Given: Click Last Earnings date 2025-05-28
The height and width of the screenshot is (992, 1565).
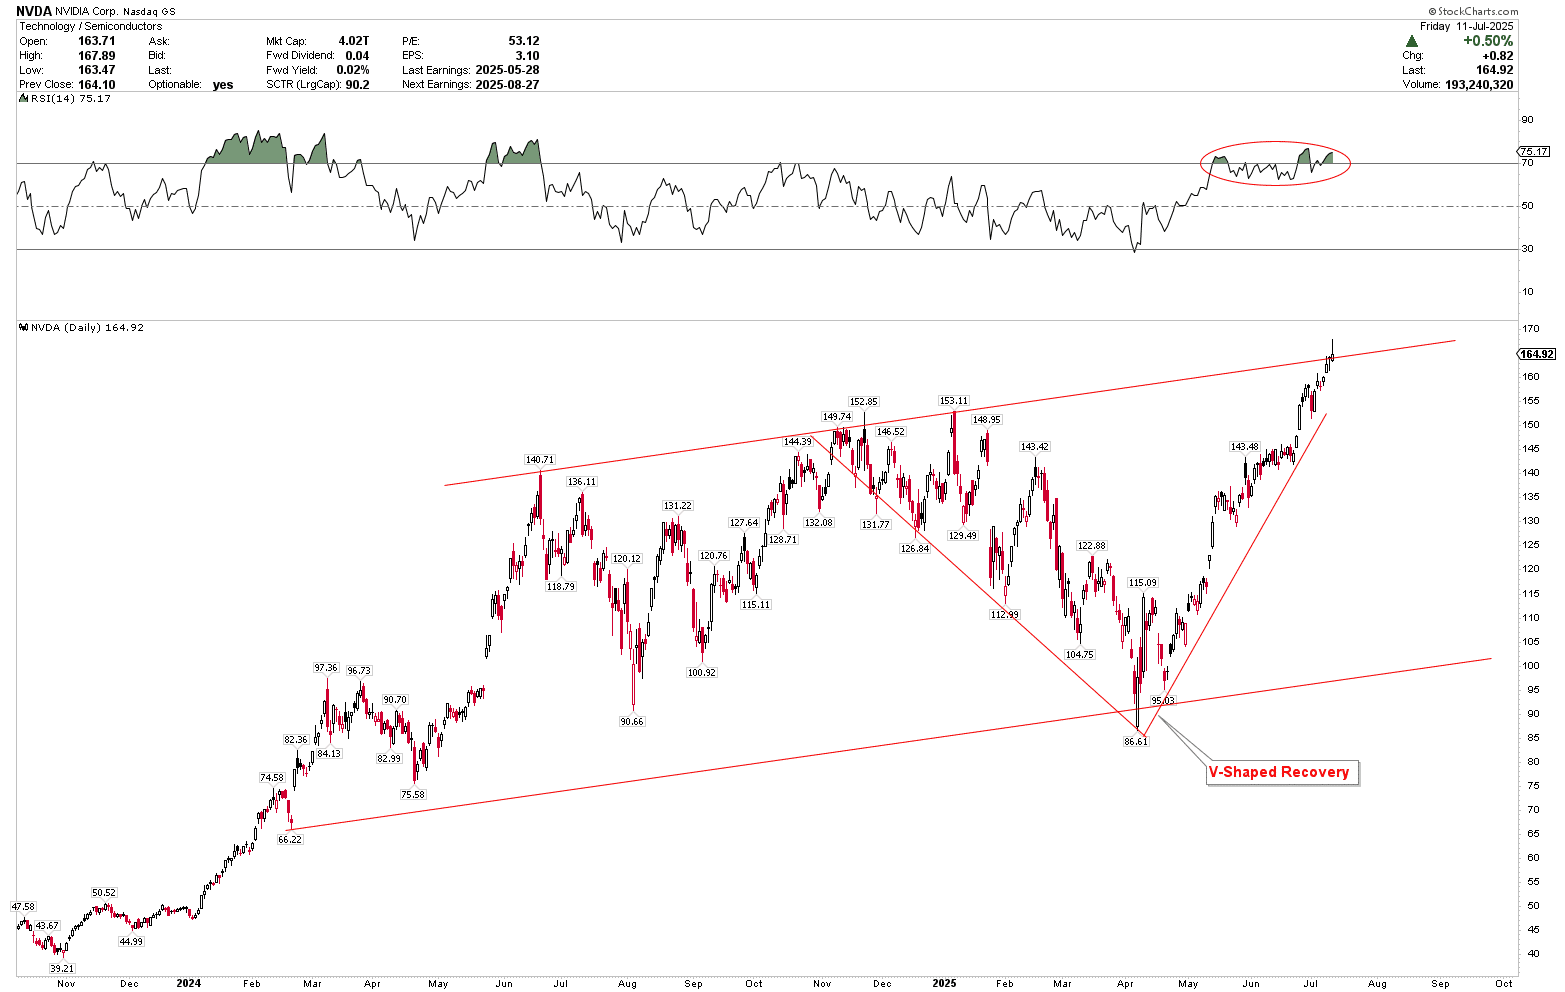Looking at the screenshot, I should point(507,70).
